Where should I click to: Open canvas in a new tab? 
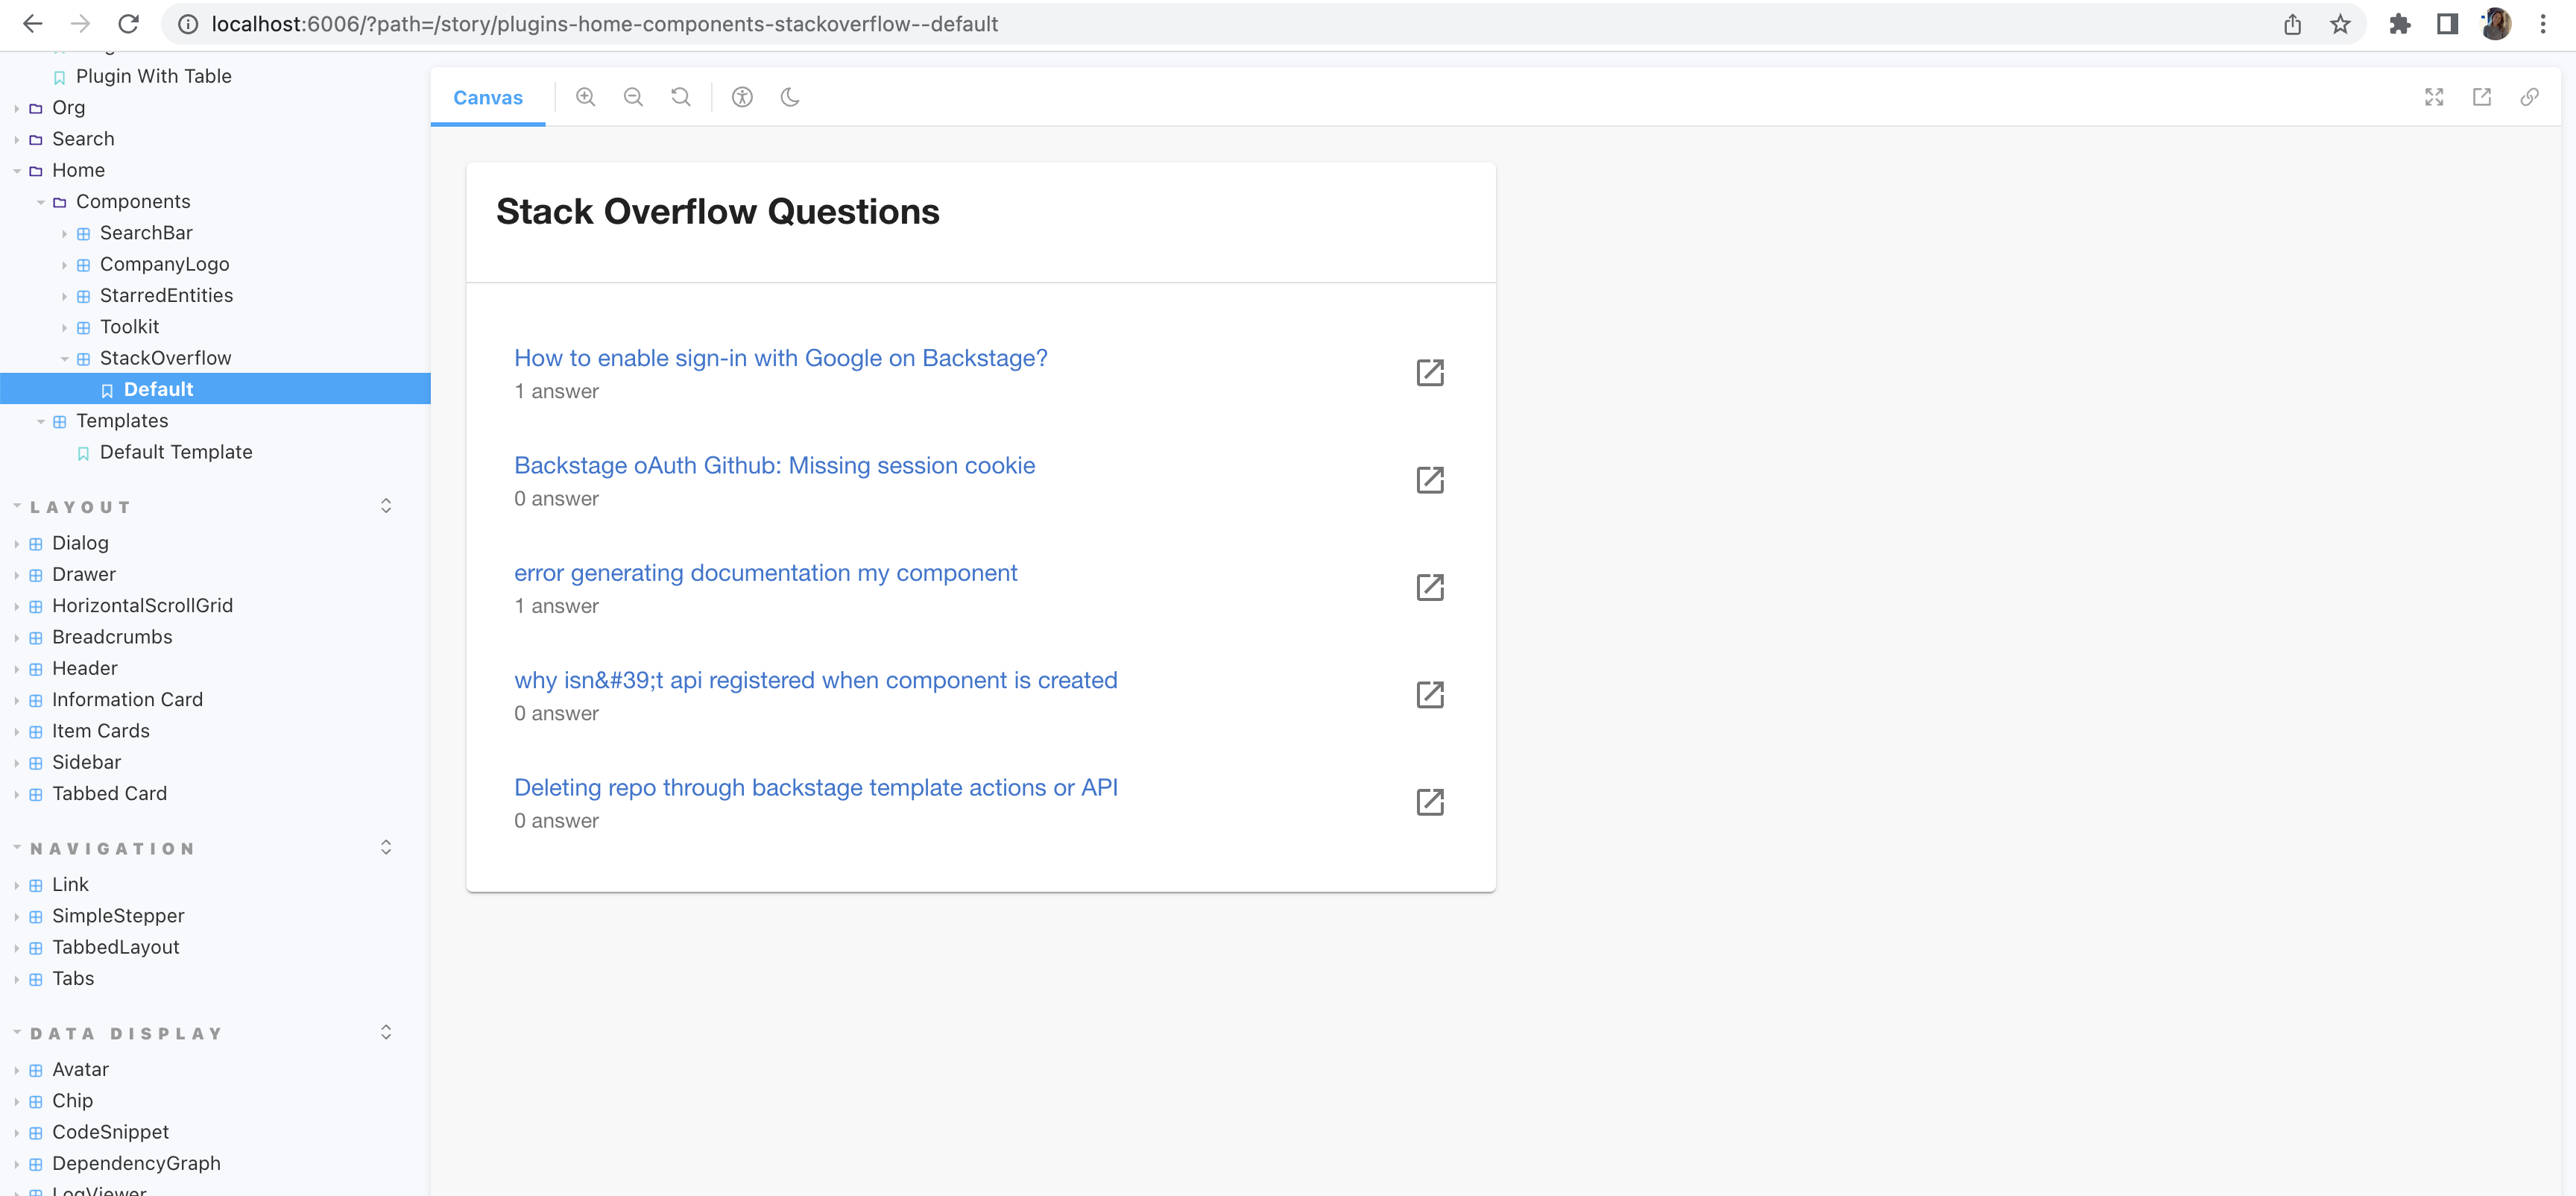click(x=2482, y=97)
